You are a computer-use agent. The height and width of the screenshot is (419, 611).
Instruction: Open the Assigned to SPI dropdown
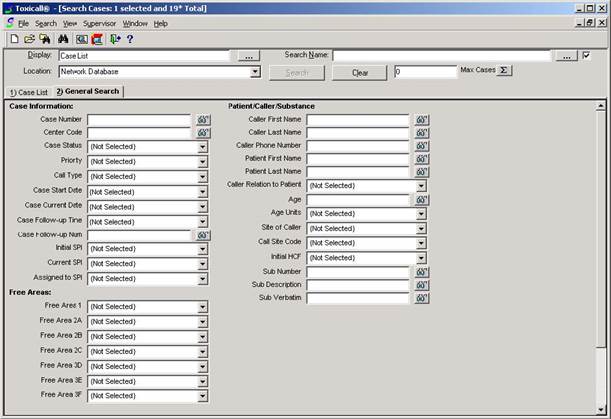[202, 279]
